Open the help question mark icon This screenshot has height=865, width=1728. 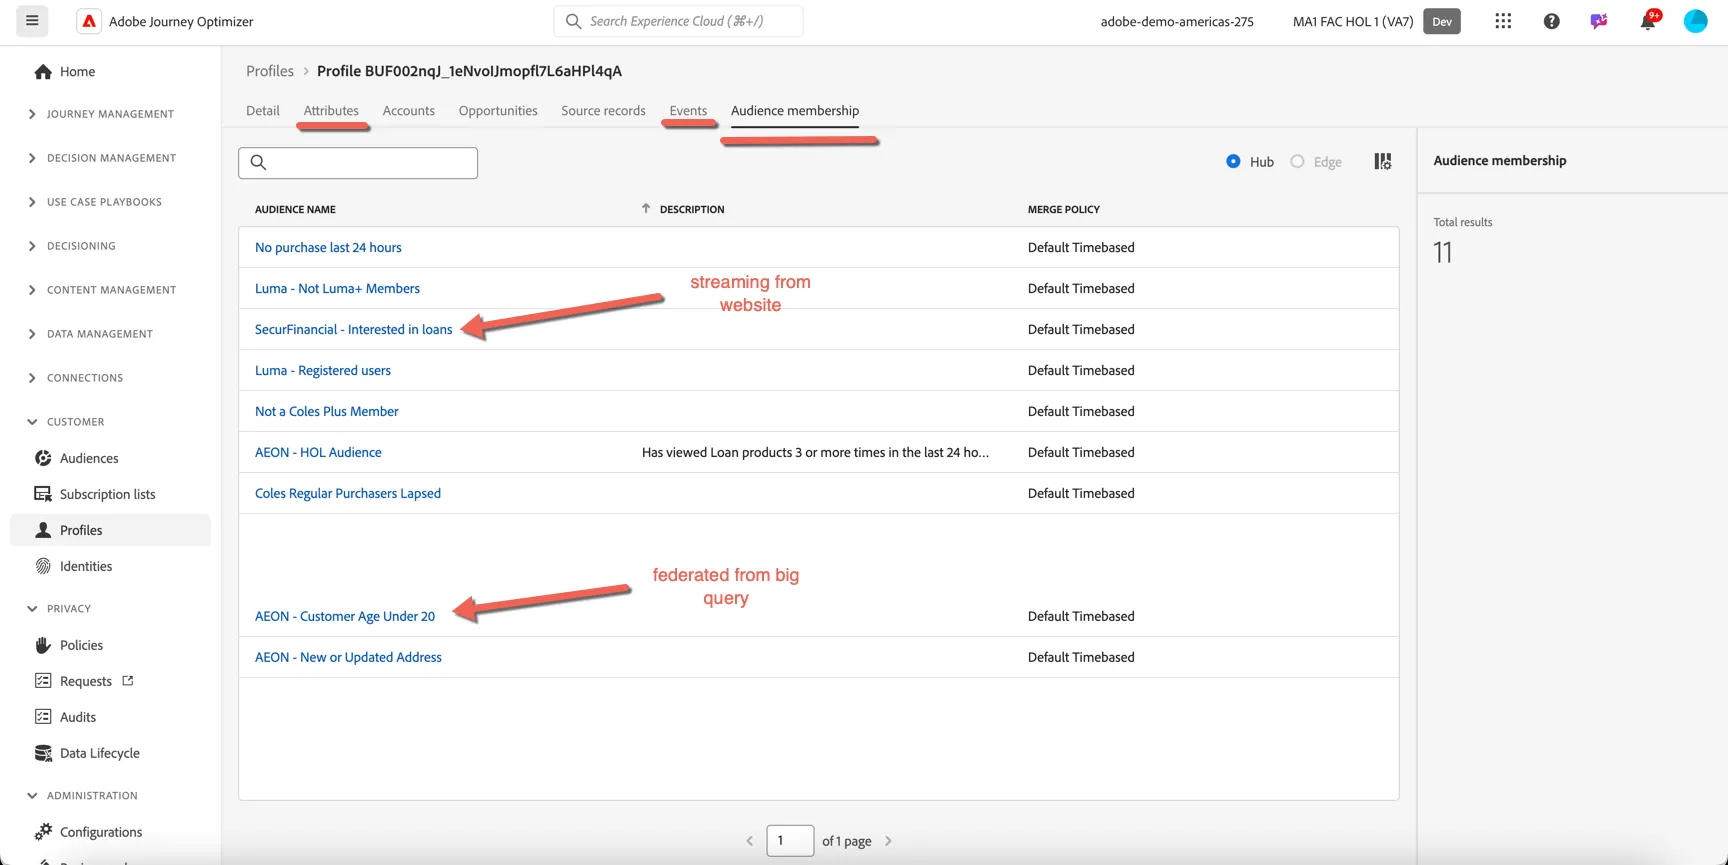[1551, 21]
